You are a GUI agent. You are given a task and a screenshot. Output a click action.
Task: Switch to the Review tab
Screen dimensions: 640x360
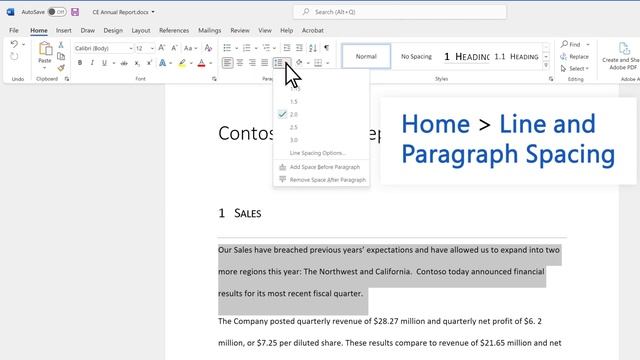240,30
